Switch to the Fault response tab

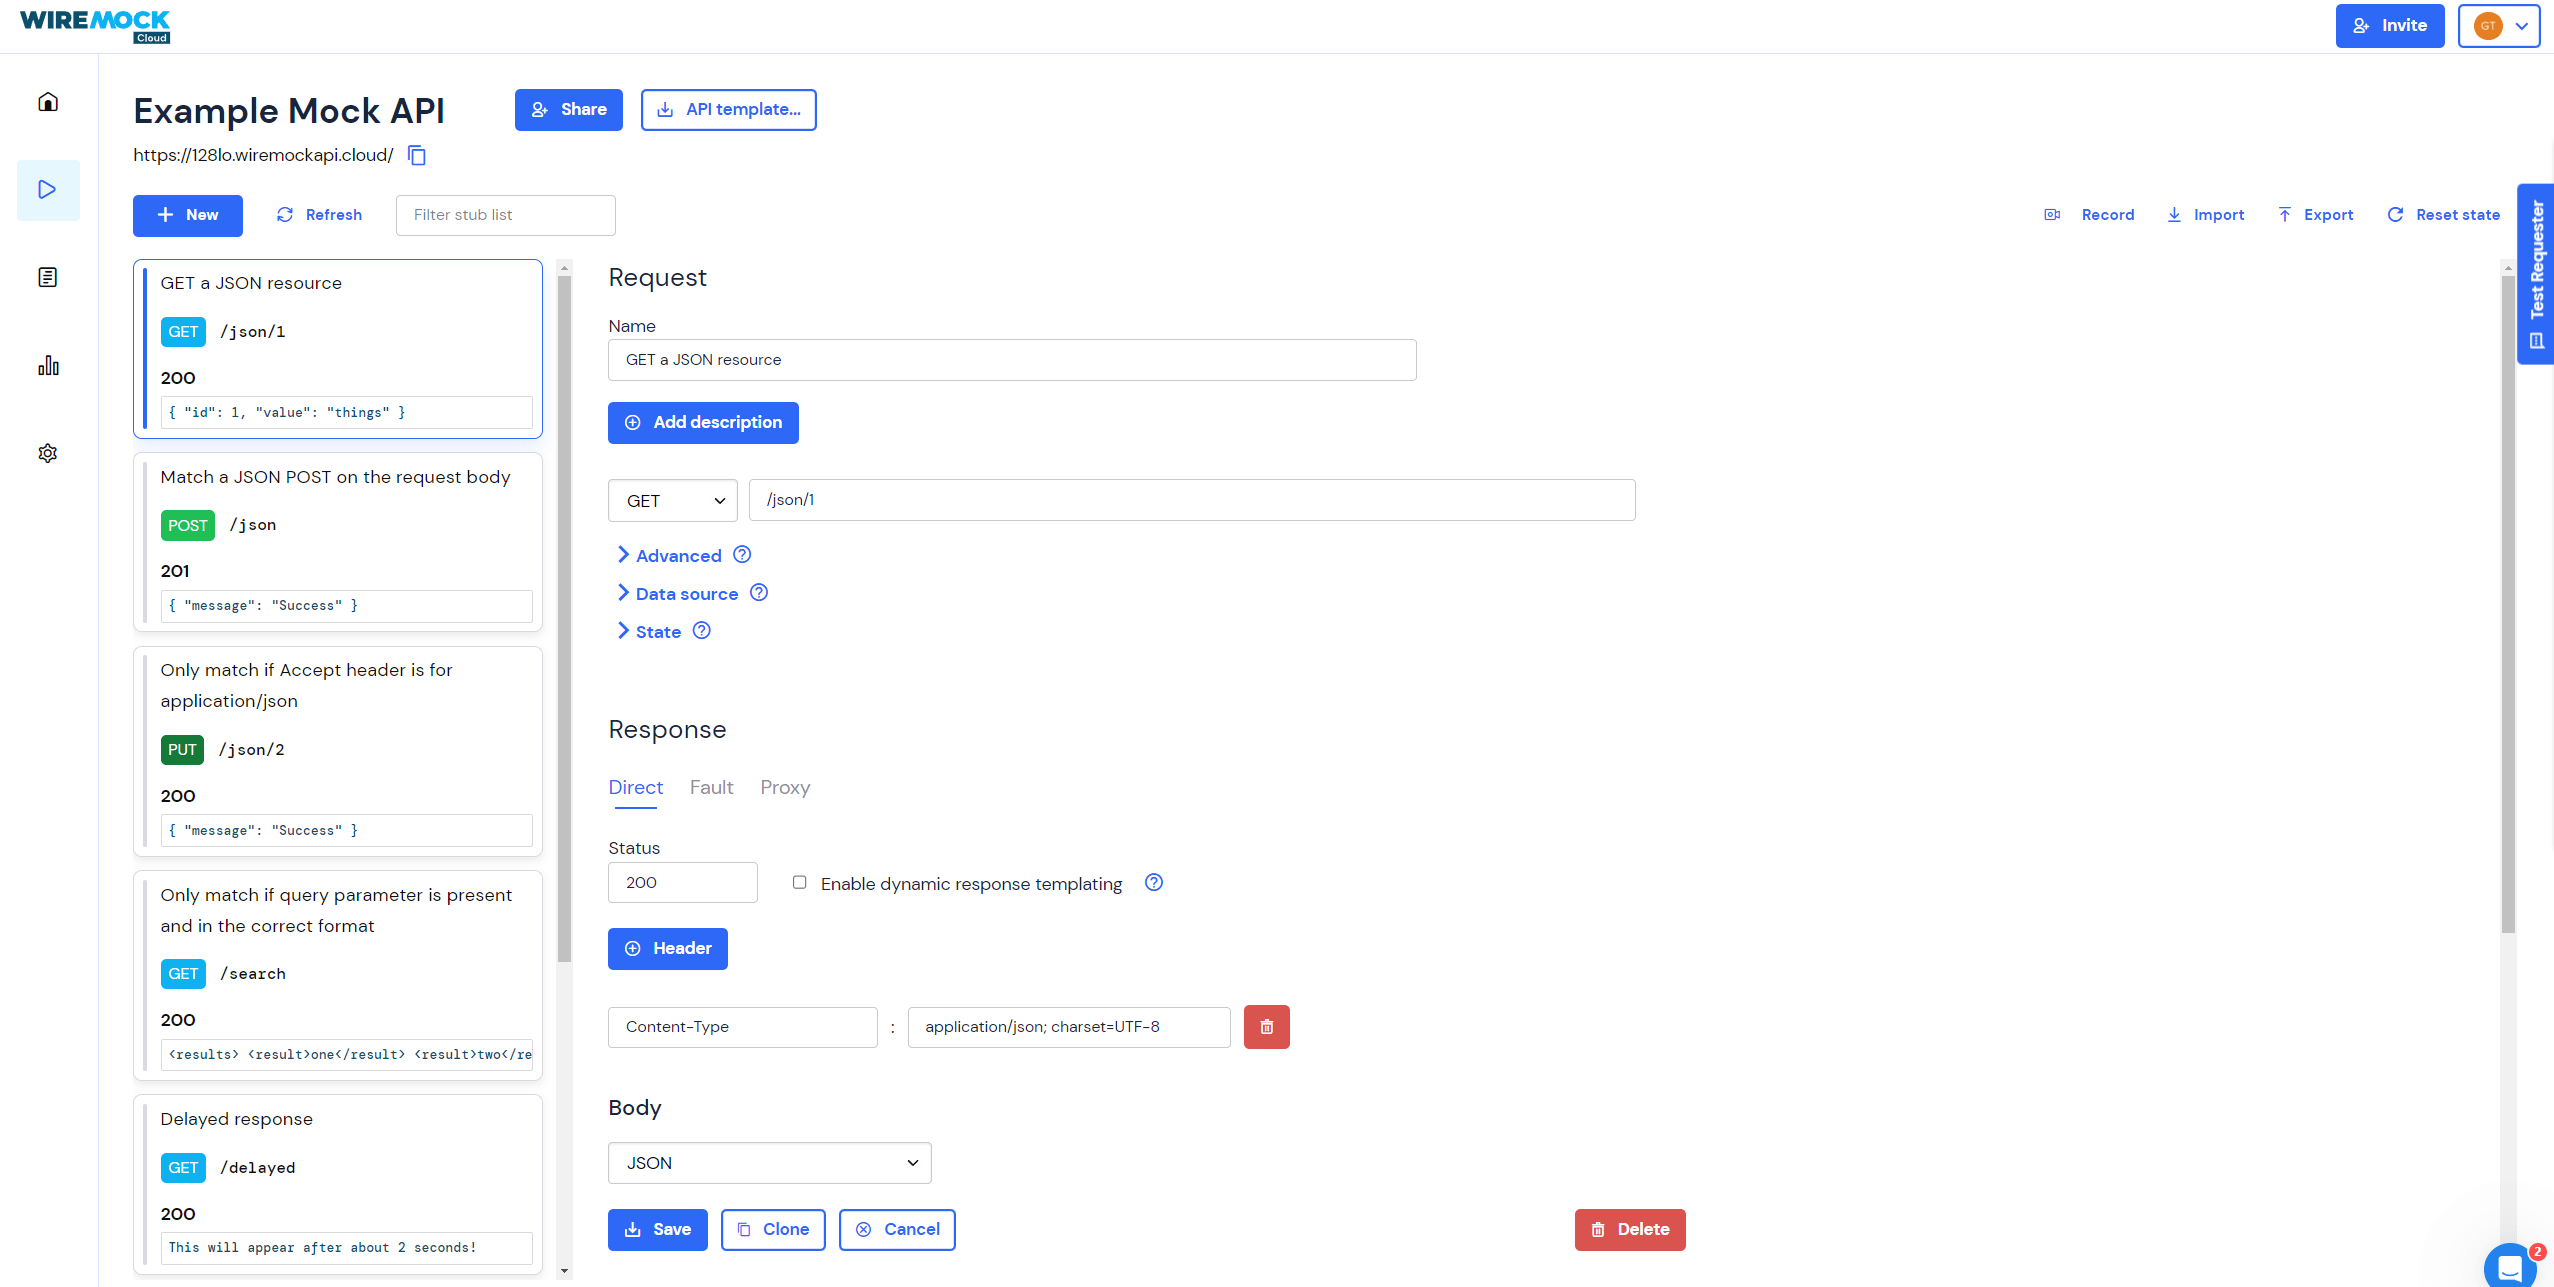coord(711,788)
